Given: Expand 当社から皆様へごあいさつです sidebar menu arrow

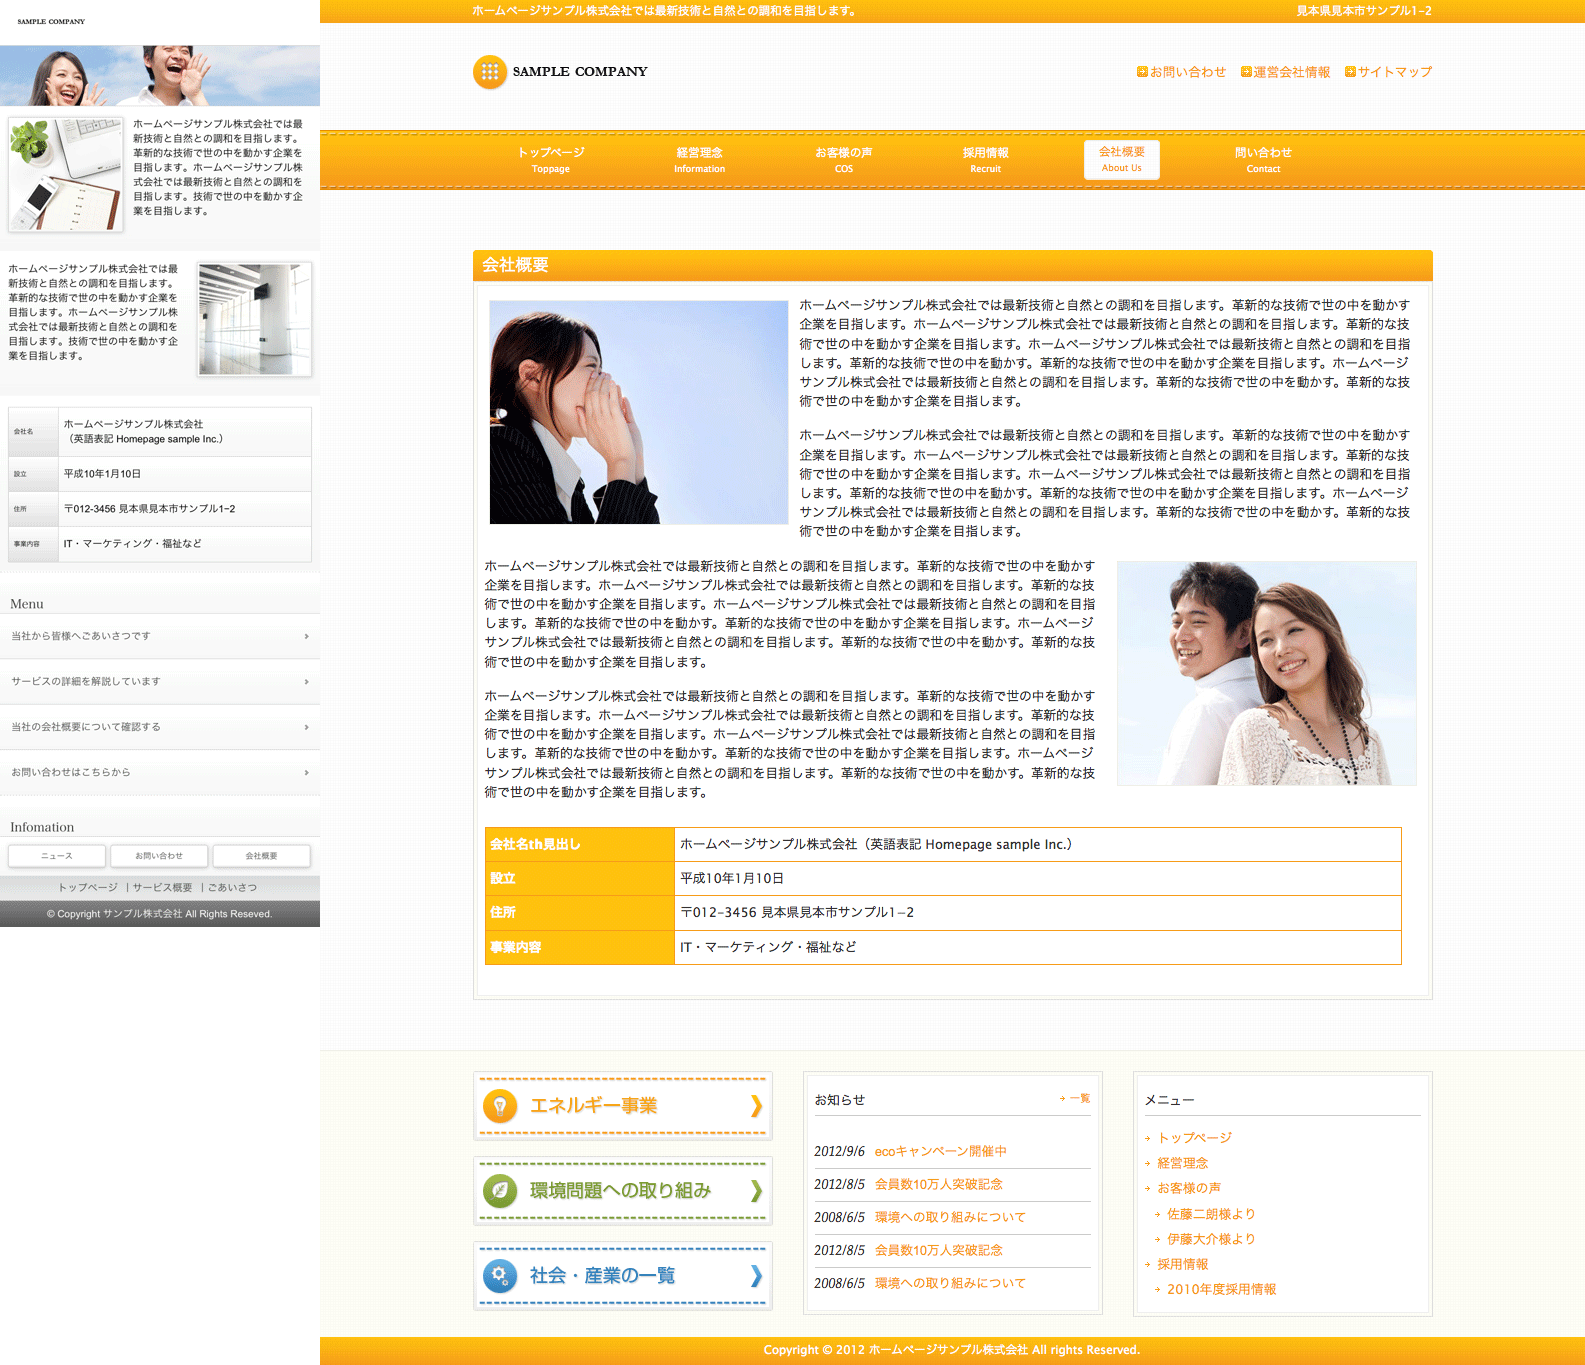Looking at the screenshot, I should 306,636.
